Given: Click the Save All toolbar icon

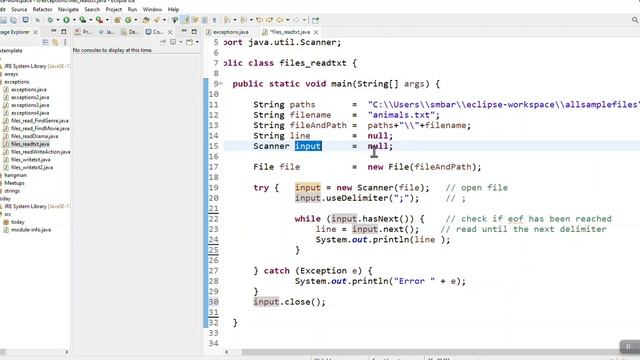Looking at the screenshot, I should [13, 20].
